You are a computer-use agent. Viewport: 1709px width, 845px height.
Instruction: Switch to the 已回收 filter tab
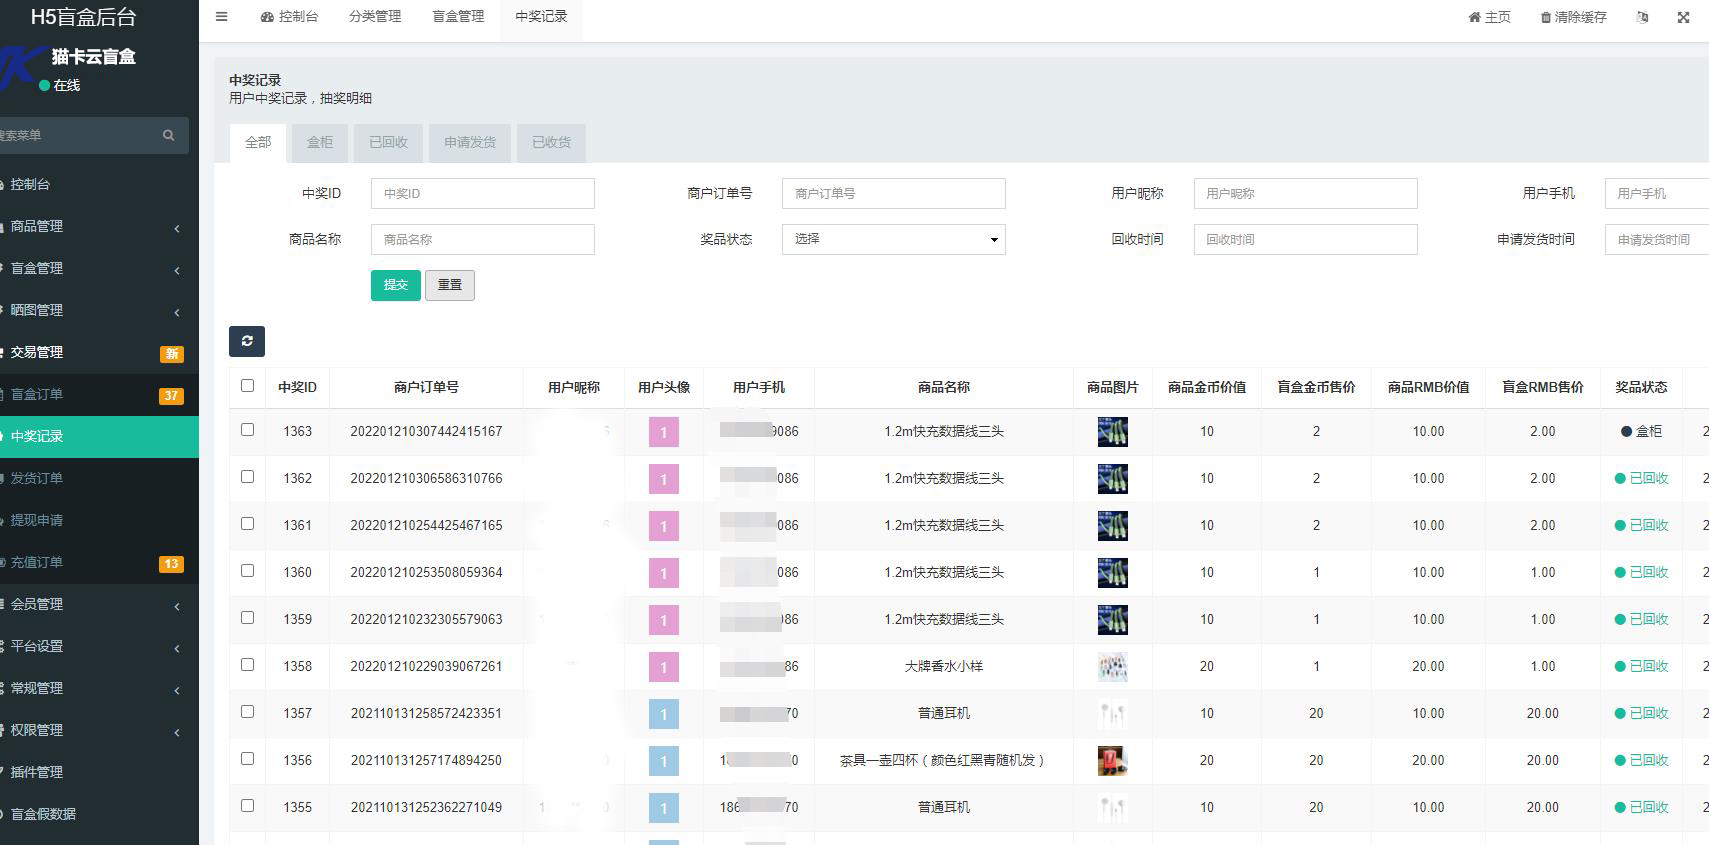pos(388,143)
